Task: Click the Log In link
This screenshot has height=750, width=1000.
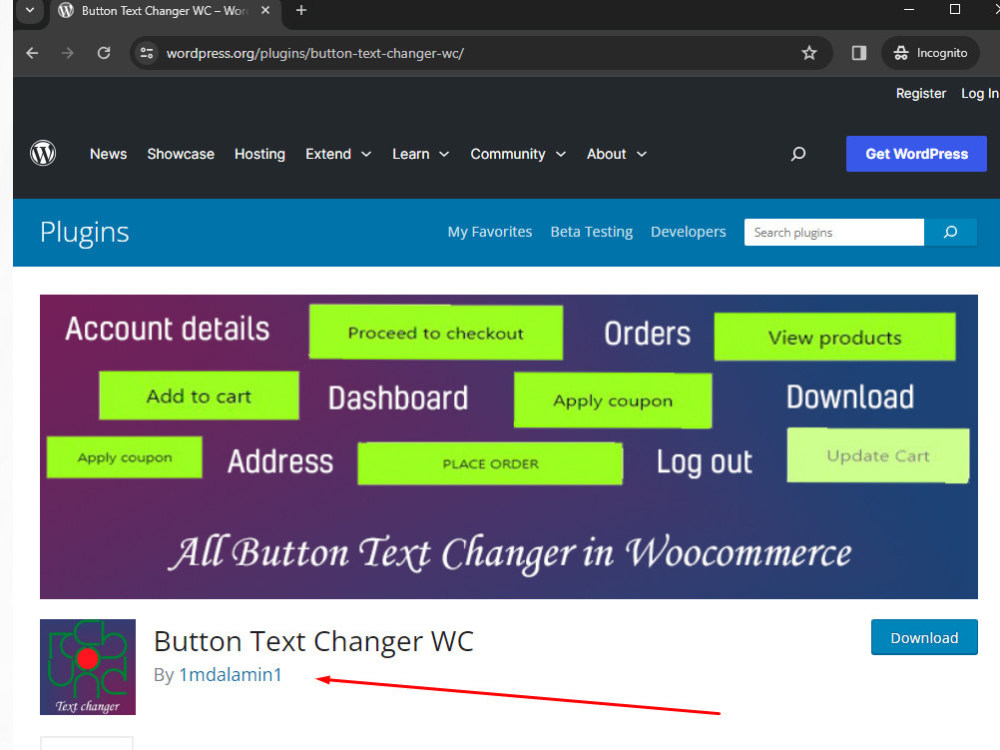Action: [x=980, y=94]
